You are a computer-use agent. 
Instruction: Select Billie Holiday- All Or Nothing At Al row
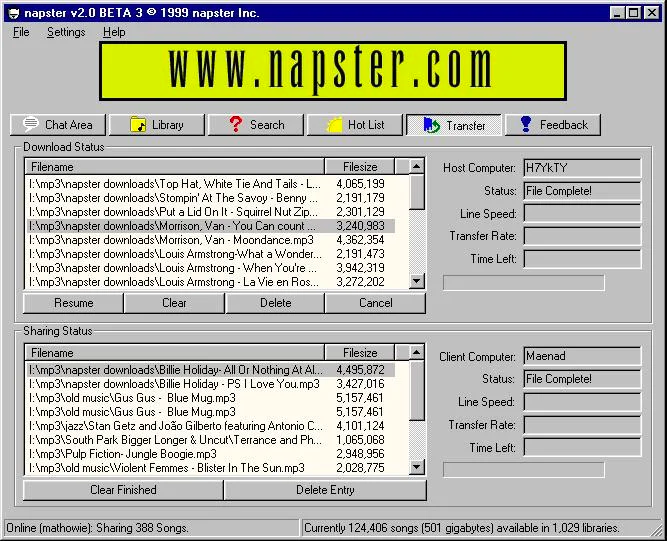click(x=211, y=370)
